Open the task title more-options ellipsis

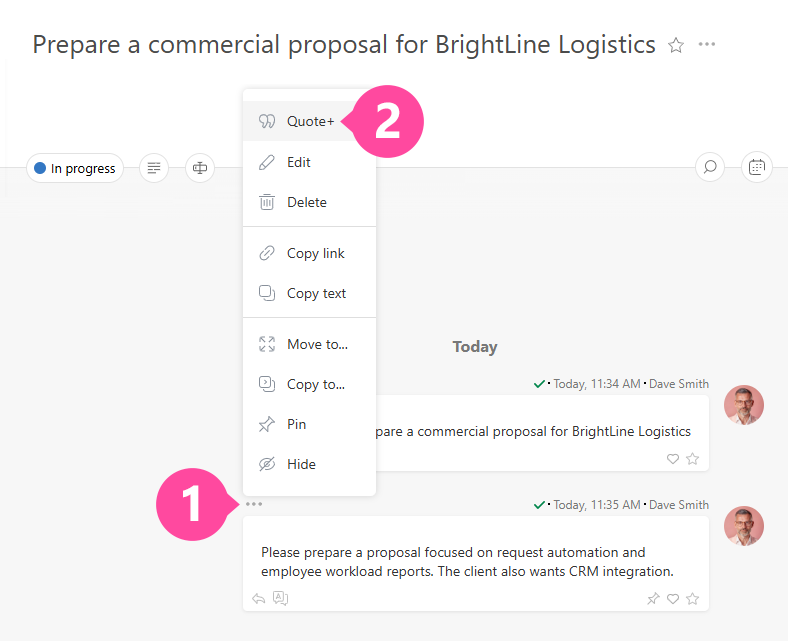click(x=707, y=45)
